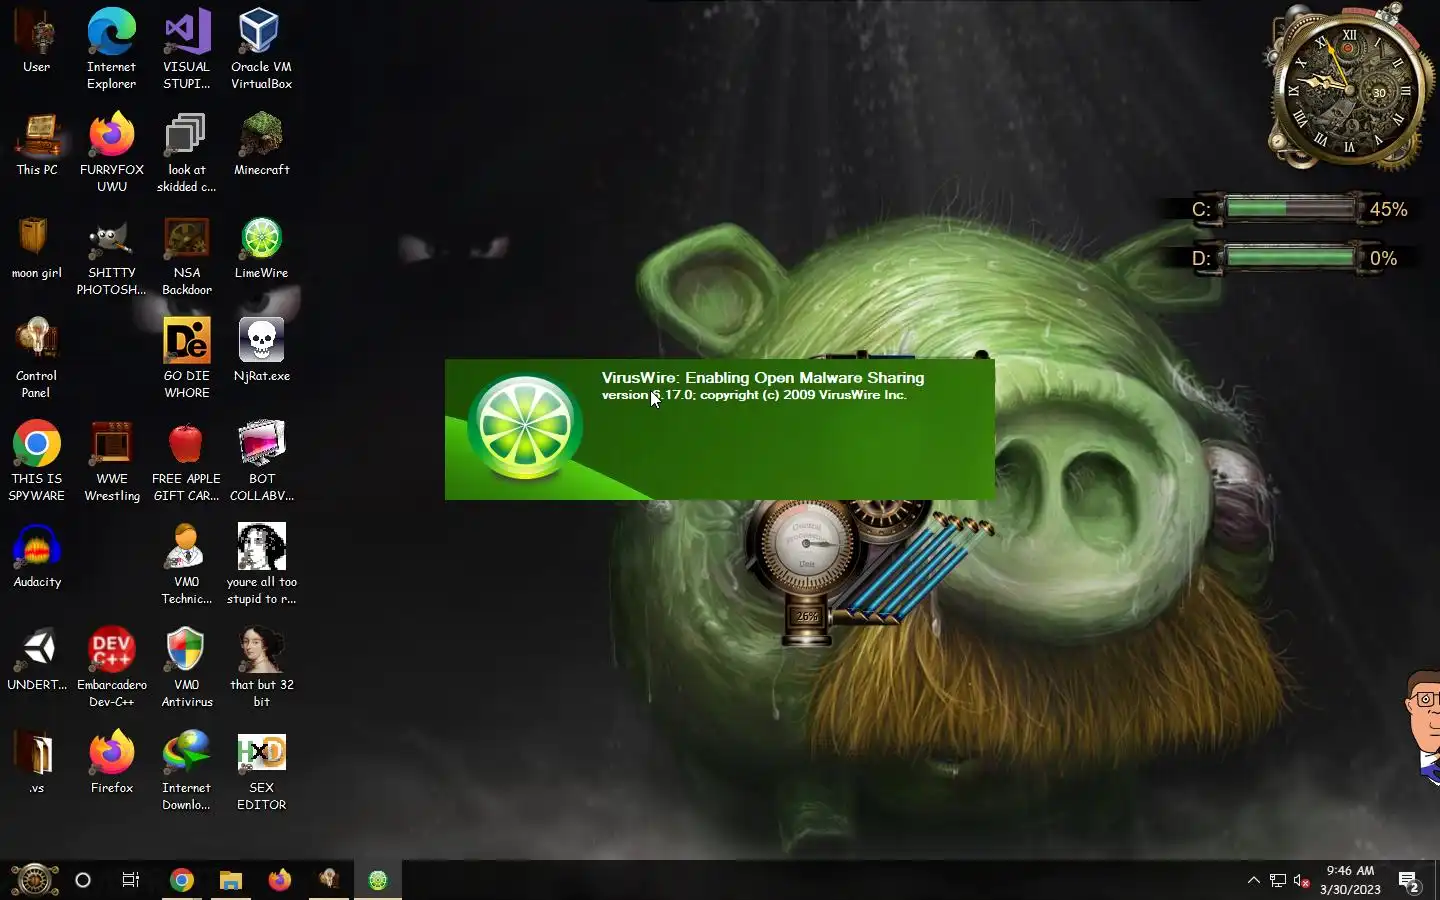Select the Internet Downlo... icon
Image resolution: width=1440 pixels, height=900 pixels.
pos(187,770)
